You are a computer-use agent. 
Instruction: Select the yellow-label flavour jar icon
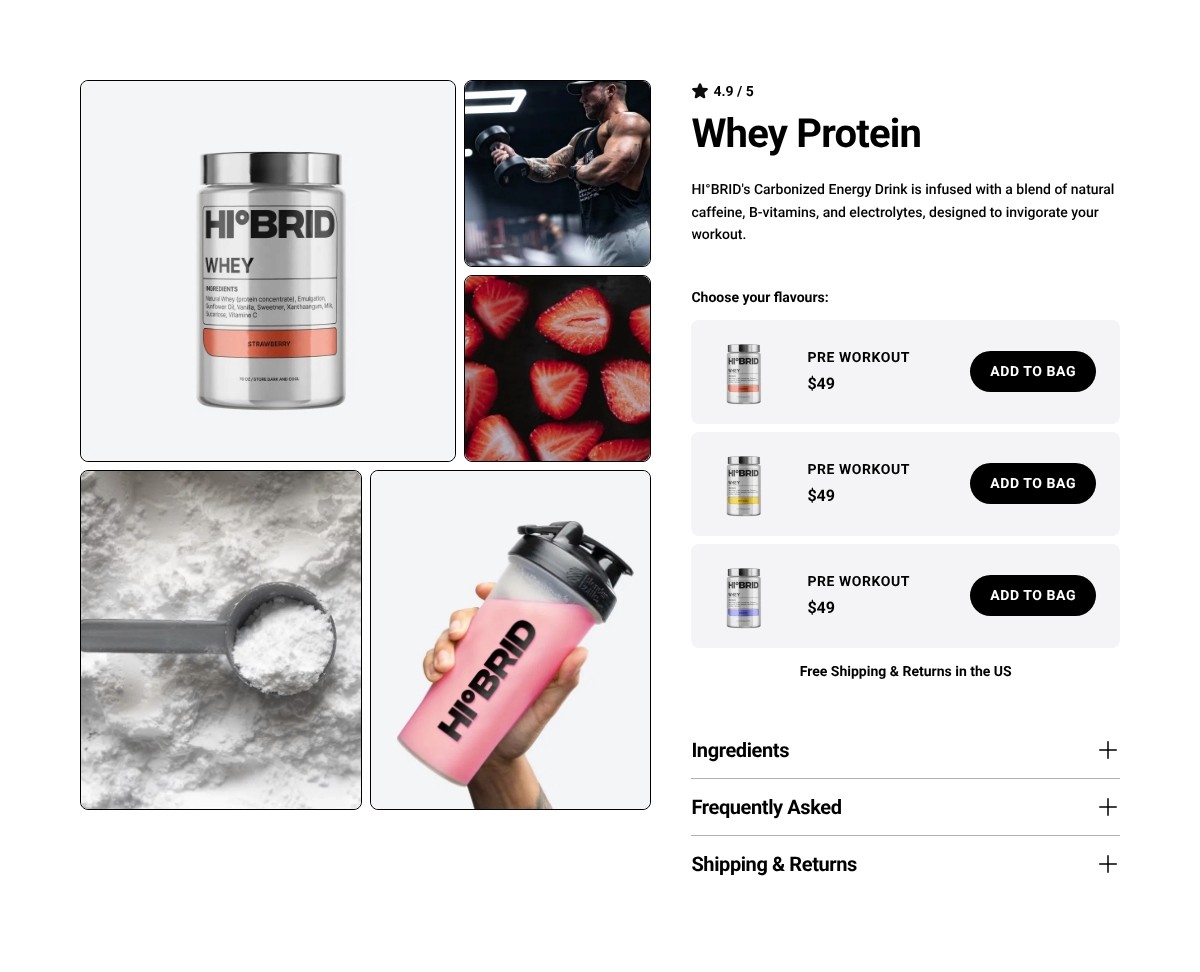[x=743, y=485]
